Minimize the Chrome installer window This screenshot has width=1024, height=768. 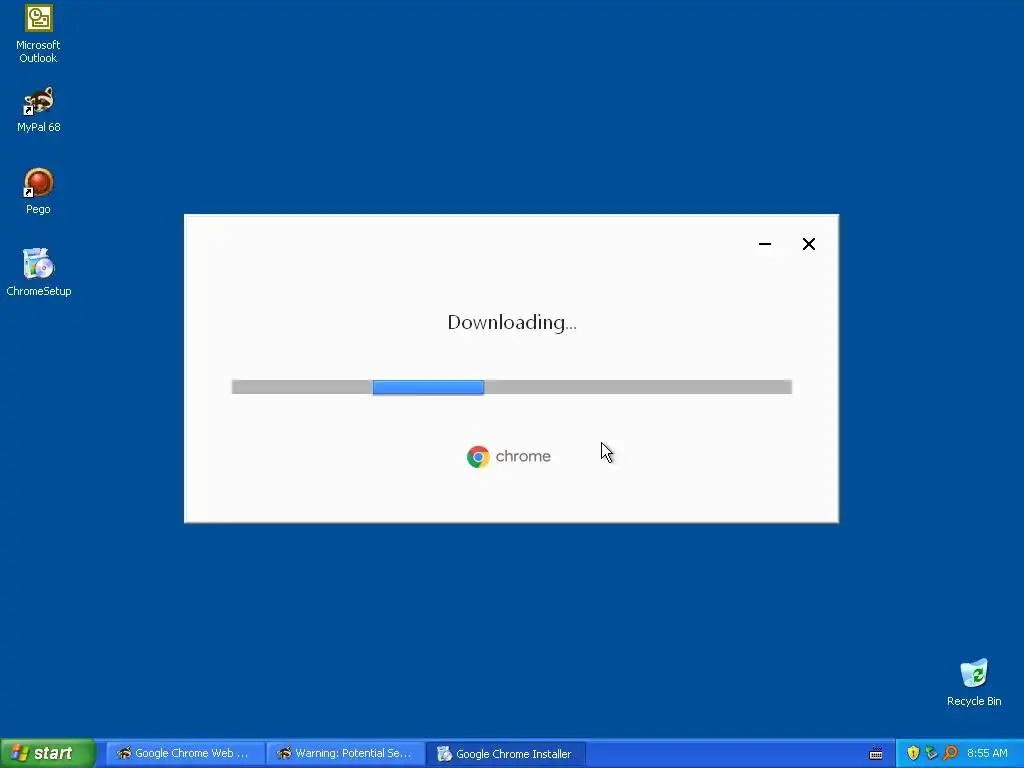tap(765, 244)
